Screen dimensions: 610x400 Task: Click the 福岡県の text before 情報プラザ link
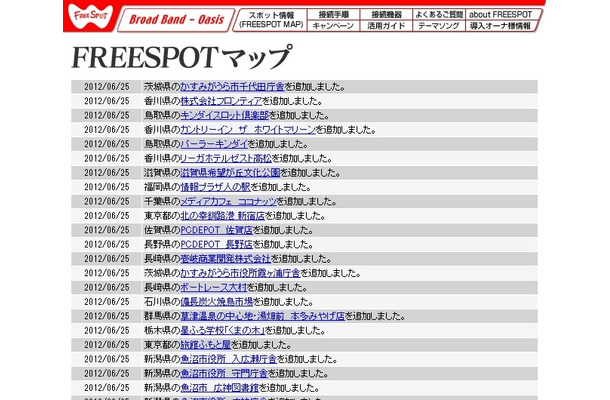click(162, 187)
